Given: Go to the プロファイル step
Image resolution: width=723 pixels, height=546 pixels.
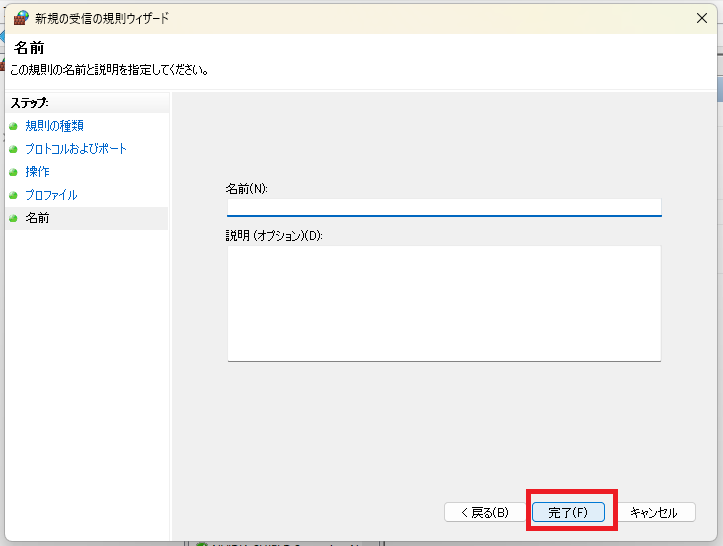Looking at the screenshot, I should pyautogui.click(x=51, y=195).
